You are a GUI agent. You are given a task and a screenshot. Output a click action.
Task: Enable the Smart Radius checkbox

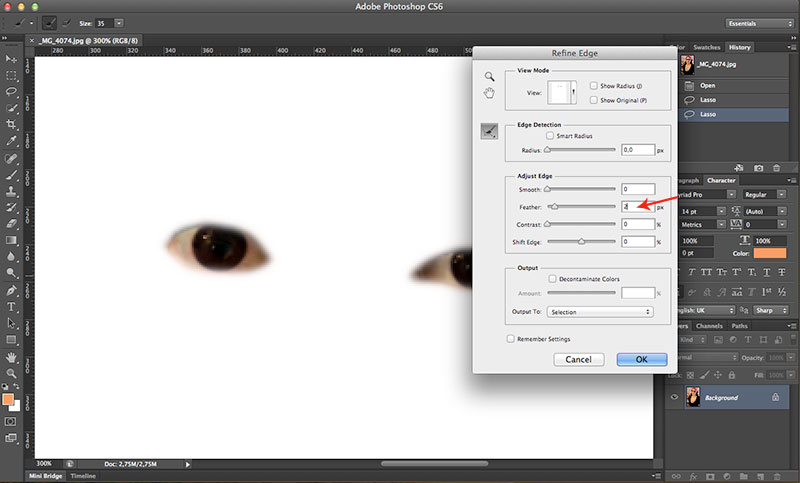[550, 135]
